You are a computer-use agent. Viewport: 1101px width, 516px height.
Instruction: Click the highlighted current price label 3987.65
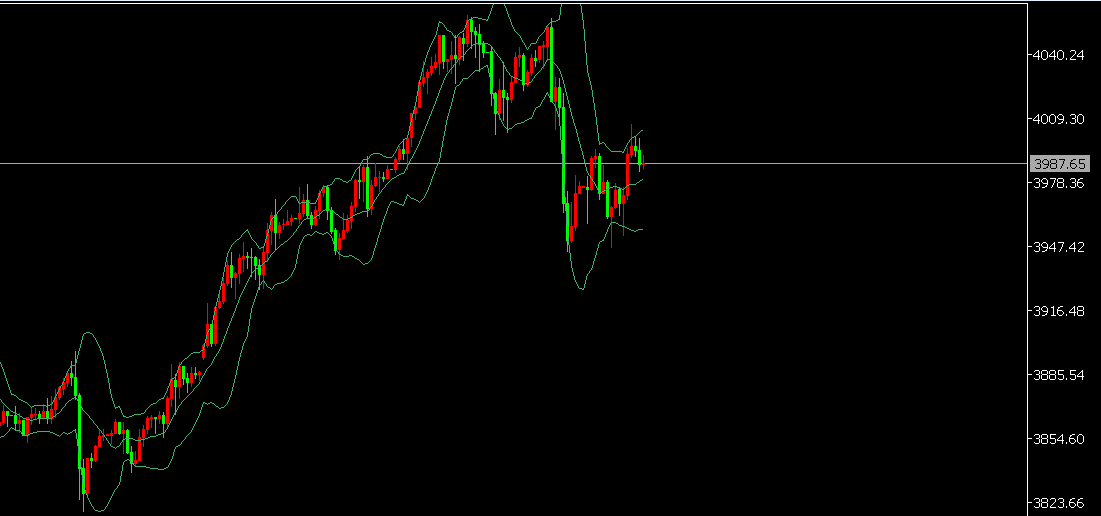[x=1059, y=163]
